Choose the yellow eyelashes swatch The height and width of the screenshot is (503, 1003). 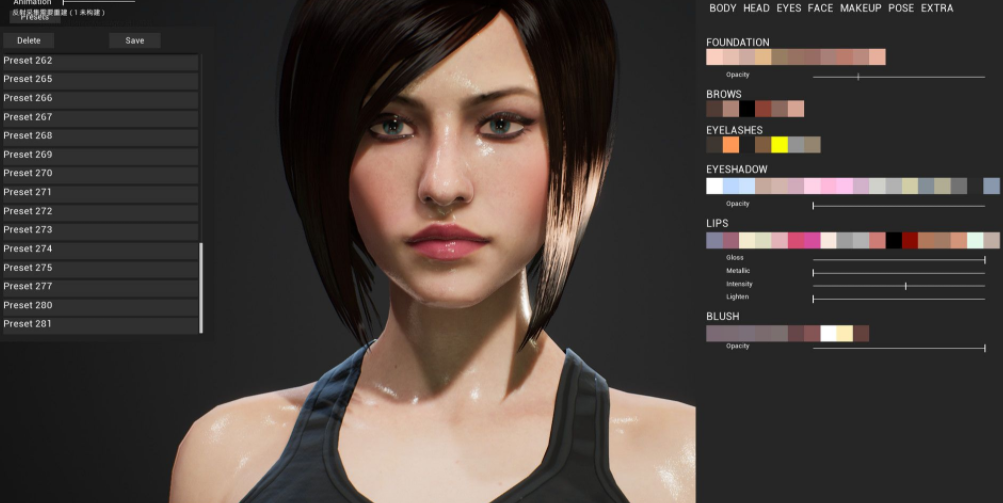[779, 145]
